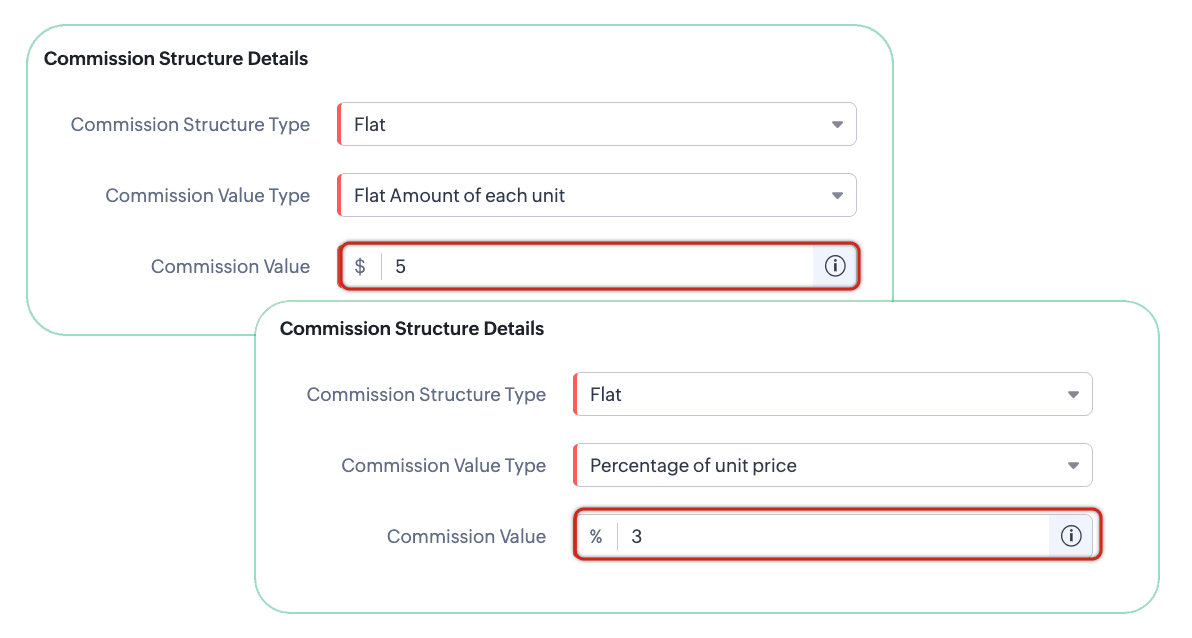Click the commission value field containing 3

(x=836, y=536)
